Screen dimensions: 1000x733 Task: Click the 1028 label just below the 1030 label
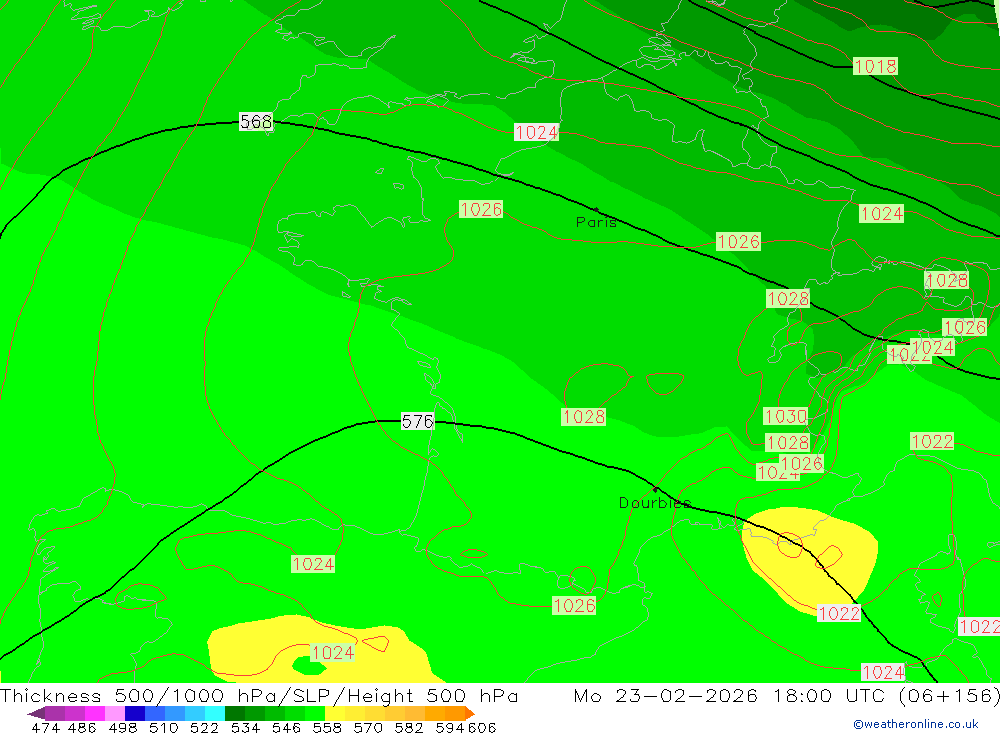pyautogui.click(x=788, y=442)
